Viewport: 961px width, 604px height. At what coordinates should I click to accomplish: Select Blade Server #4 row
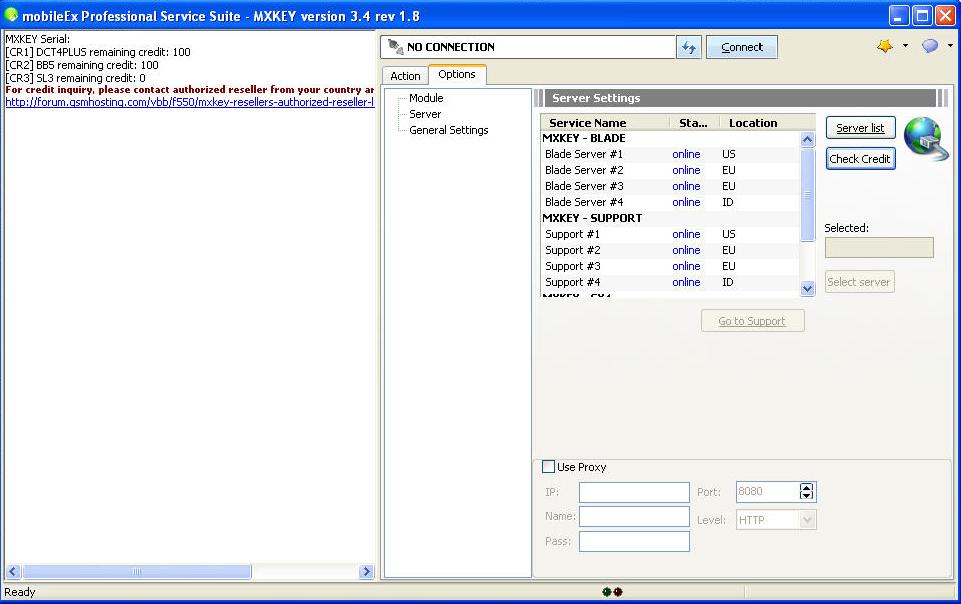click(x=670, y=202)
